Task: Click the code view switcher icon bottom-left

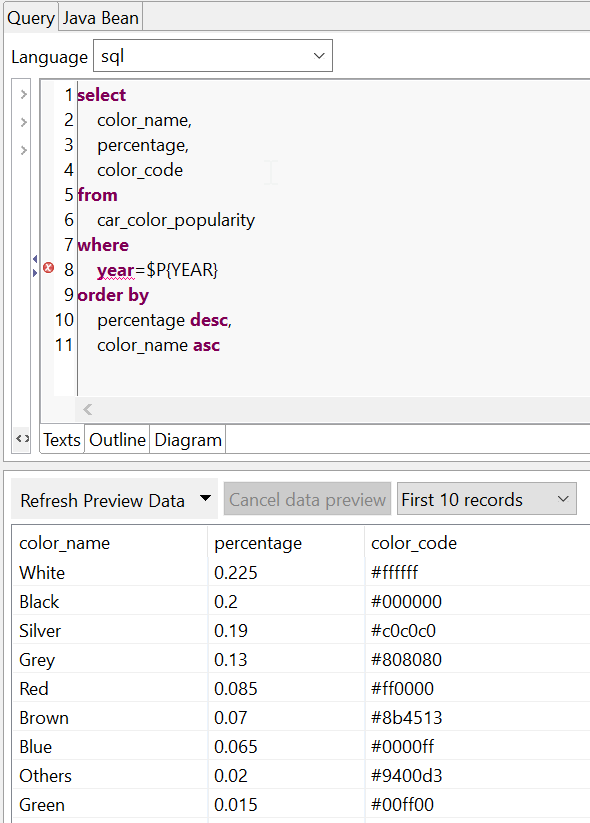Action: (21, 439)
